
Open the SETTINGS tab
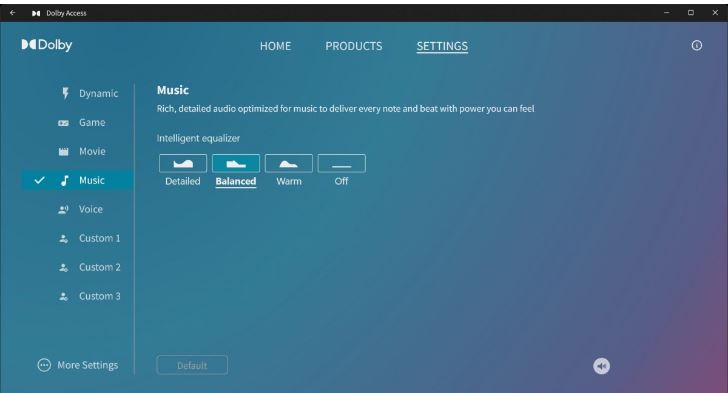pyautogui.click(x=442, y=46)
